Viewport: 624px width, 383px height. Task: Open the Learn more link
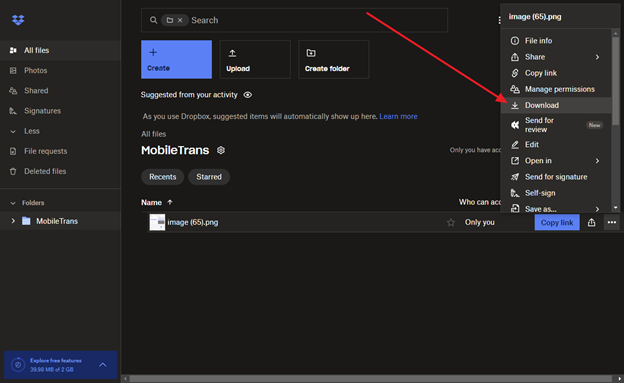coord(398,116)
